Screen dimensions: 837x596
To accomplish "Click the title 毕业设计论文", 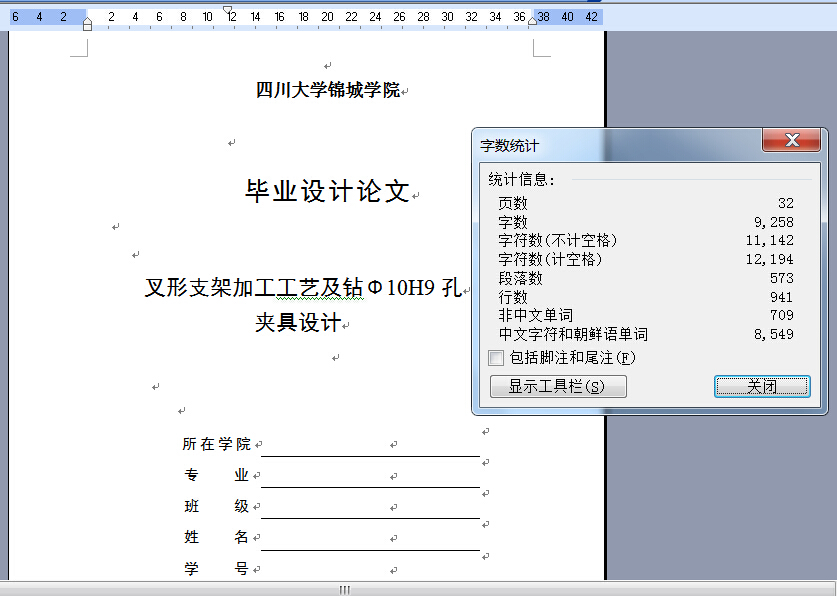I will pos(327,191).
